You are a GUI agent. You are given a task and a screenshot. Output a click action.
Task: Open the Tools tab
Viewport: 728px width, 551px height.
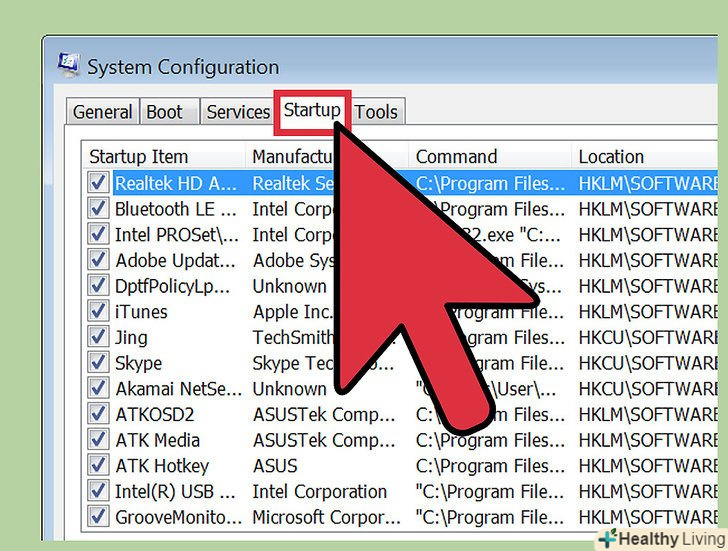click(x=376, y=112)
